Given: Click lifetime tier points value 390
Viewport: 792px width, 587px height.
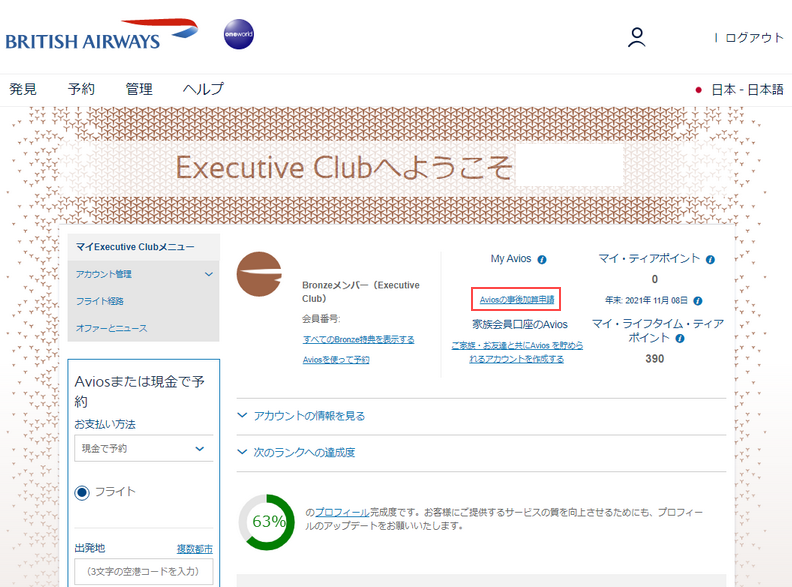Looking at the screenshot, I should (x=655, y=359).
